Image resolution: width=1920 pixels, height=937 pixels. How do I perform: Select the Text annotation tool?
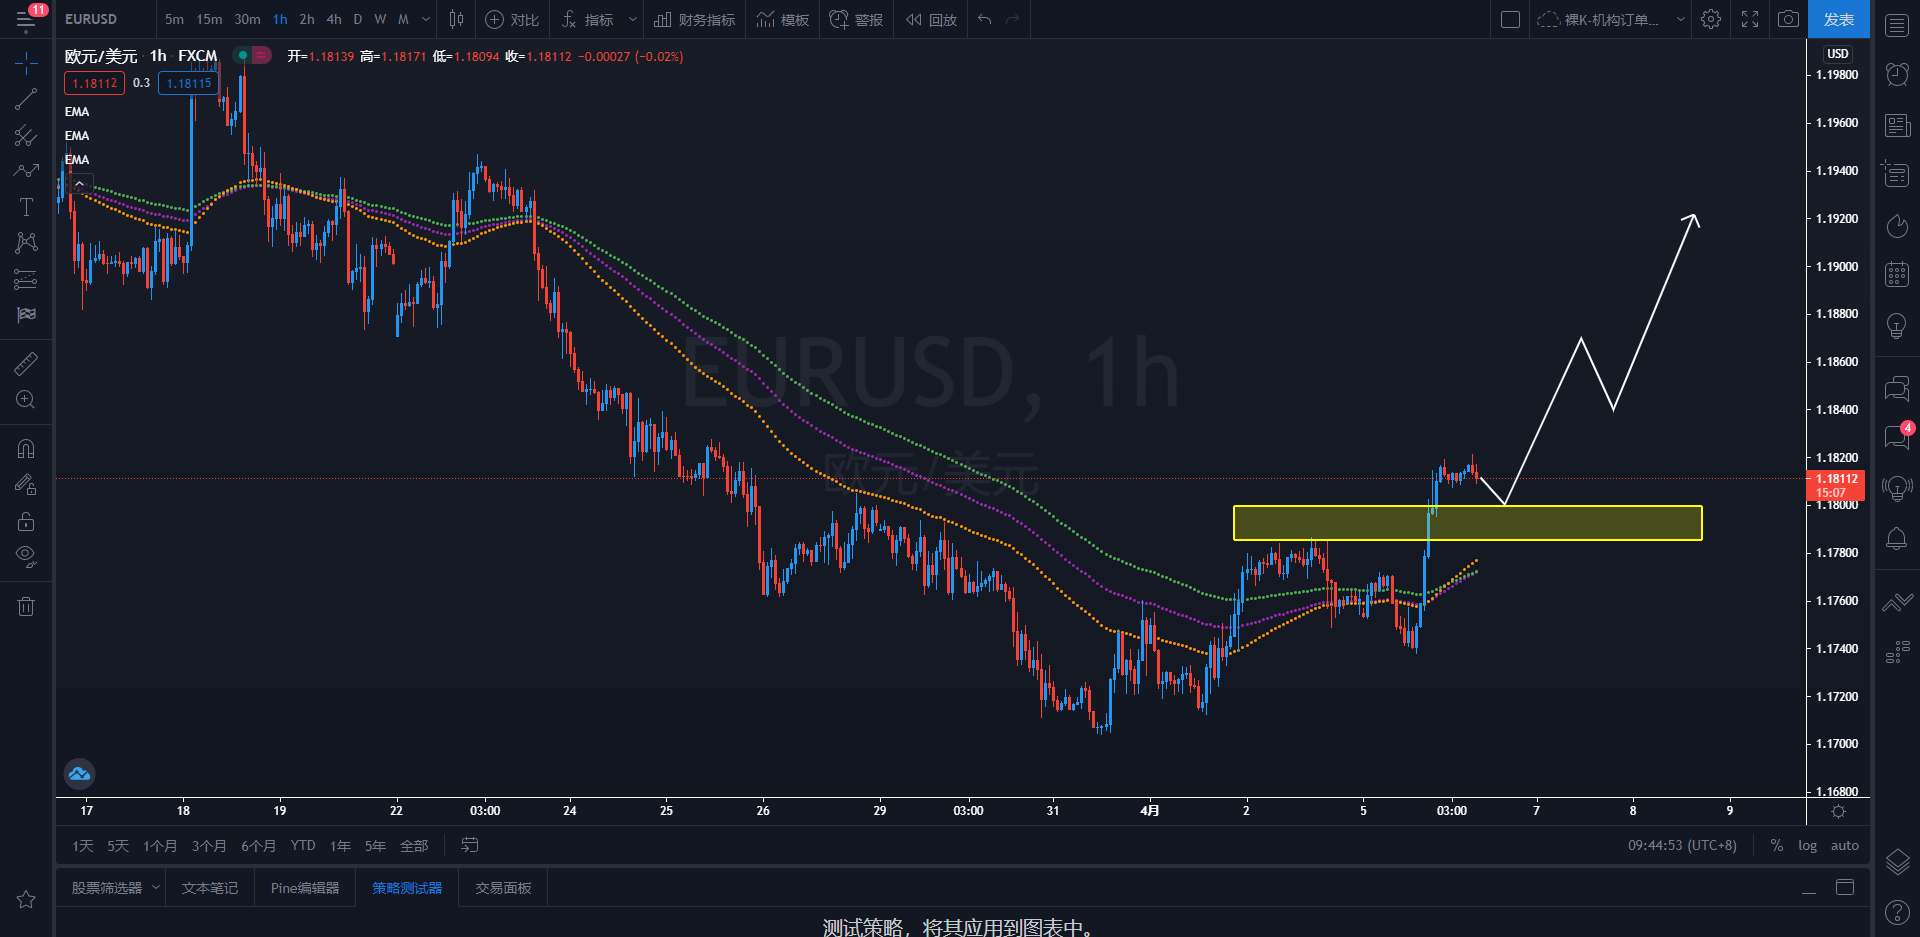26,207
